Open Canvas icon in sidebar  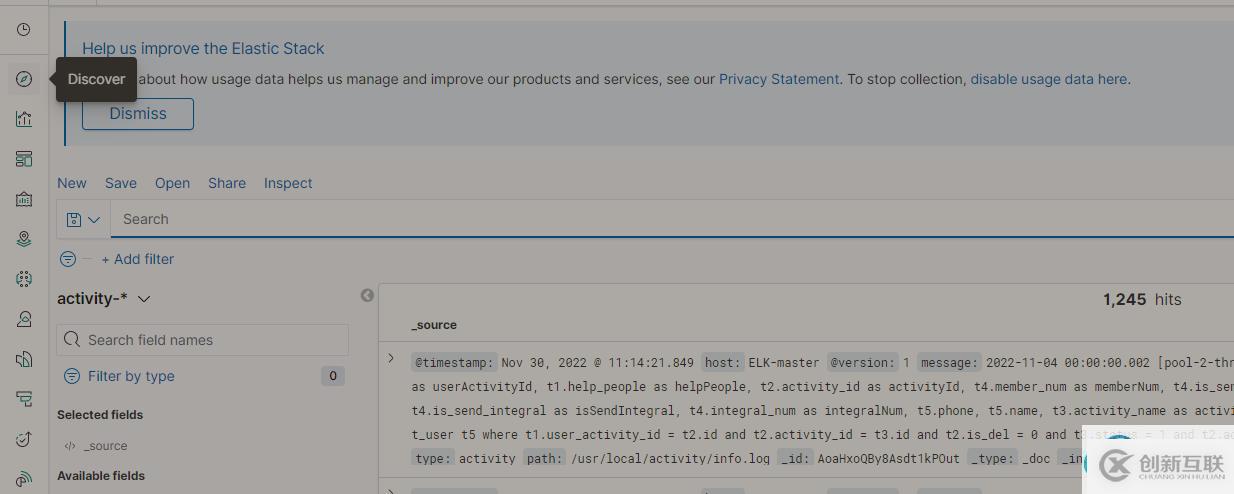click(x=24, y=199)
